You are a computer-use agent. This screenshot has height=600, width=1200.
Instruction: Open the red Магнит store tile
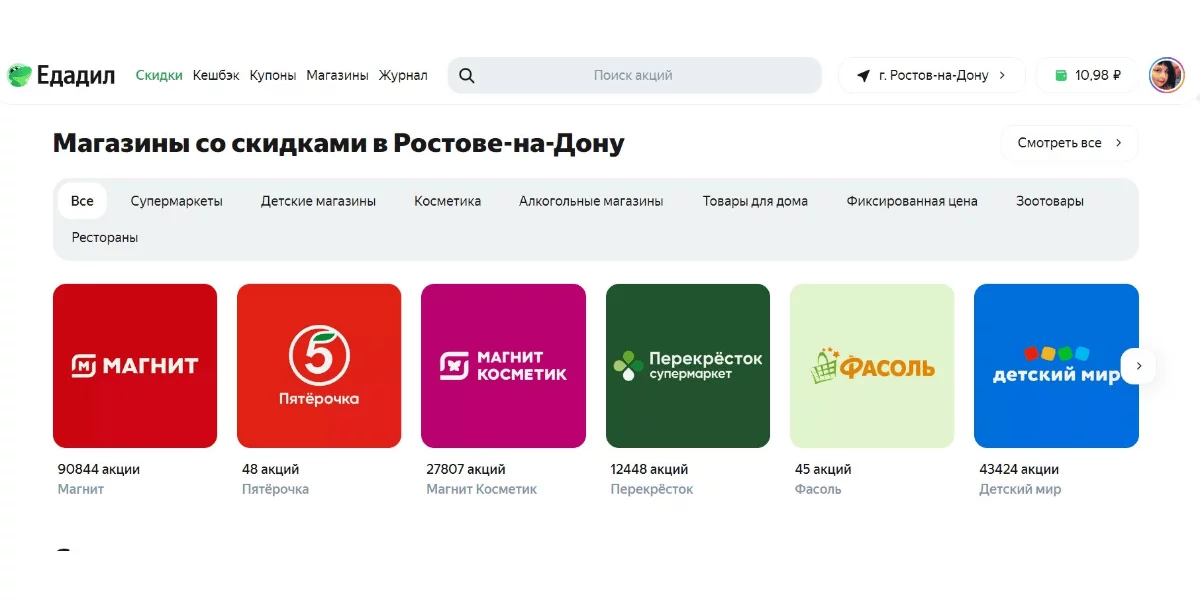tap(135, 366)
